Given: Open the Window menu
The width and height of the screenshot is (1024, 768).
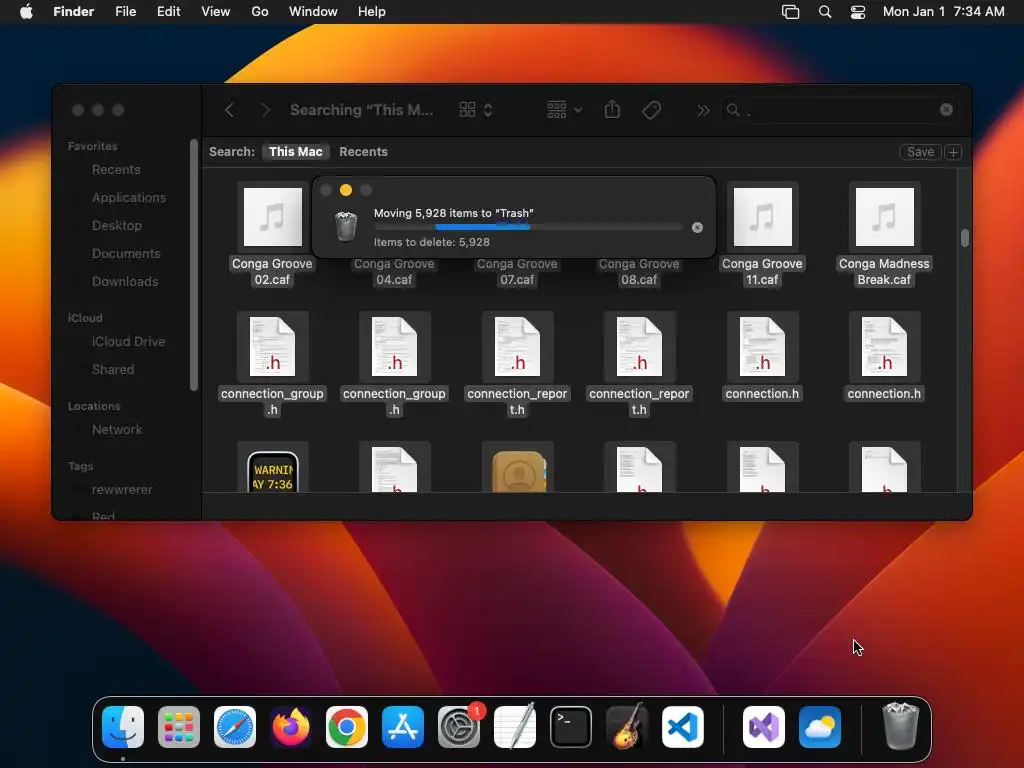Looking at the screenshot, I should pos(313,12).
